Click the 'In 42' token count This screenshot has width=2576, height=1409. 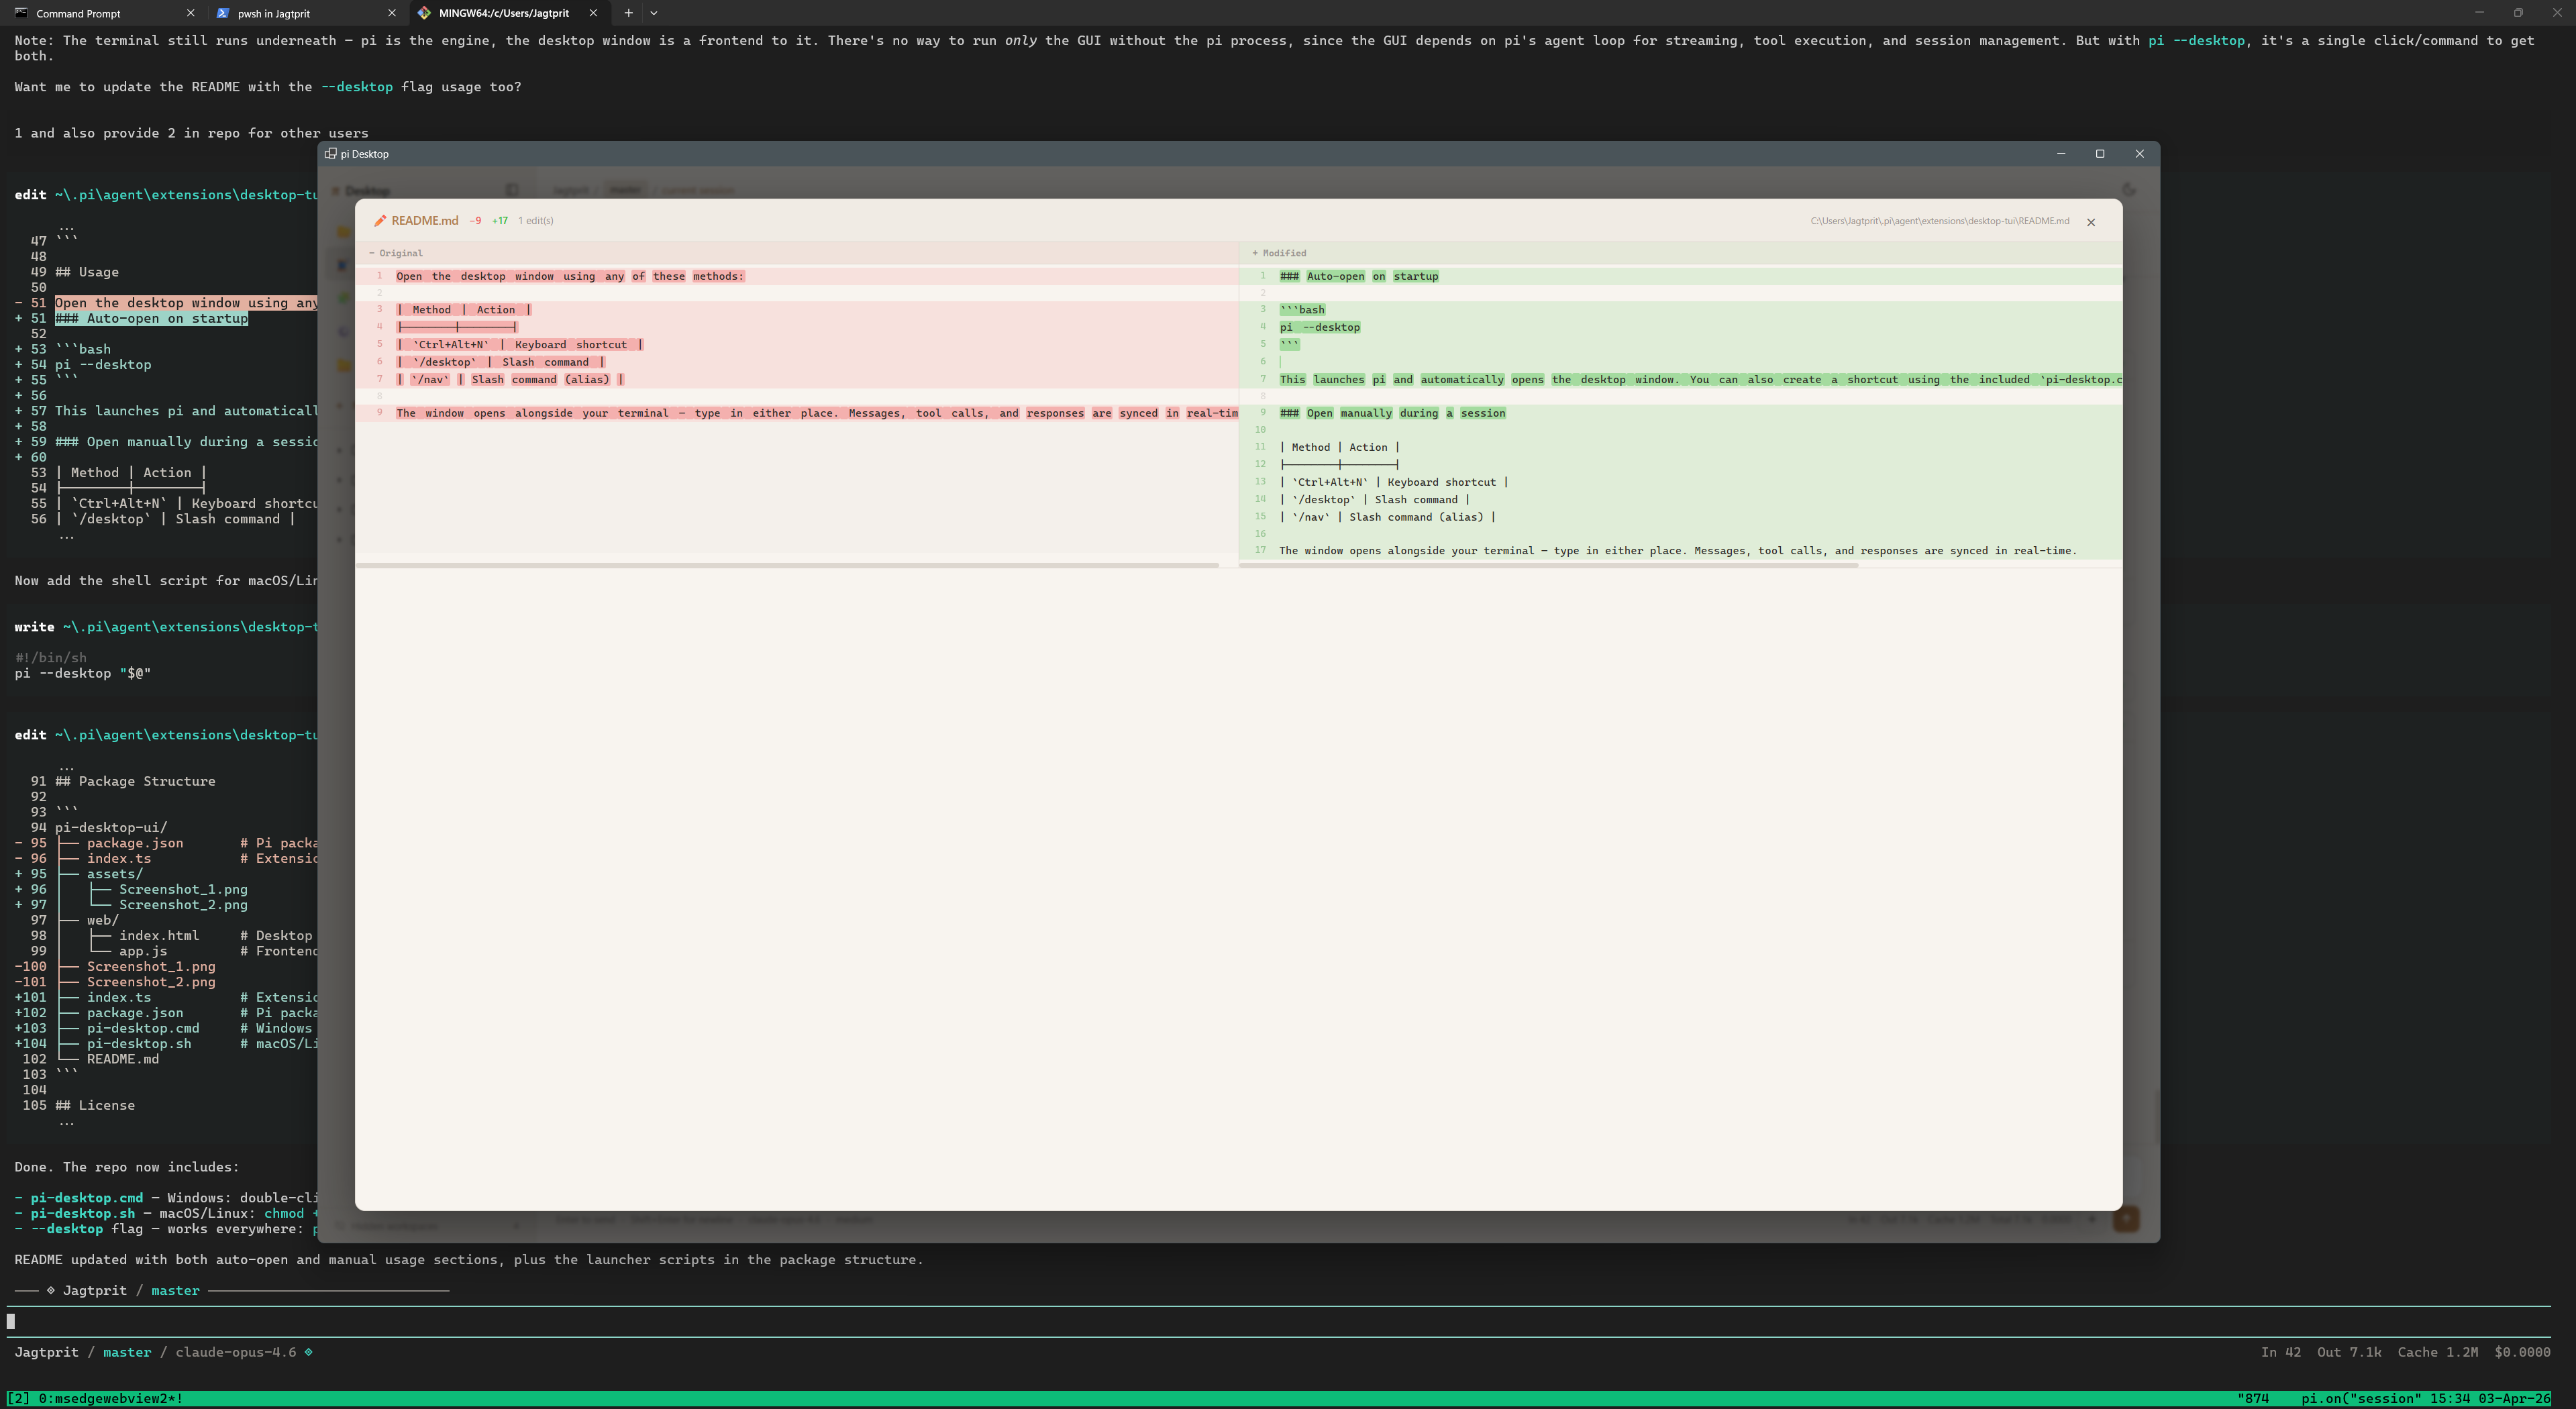point(2280,1352)
